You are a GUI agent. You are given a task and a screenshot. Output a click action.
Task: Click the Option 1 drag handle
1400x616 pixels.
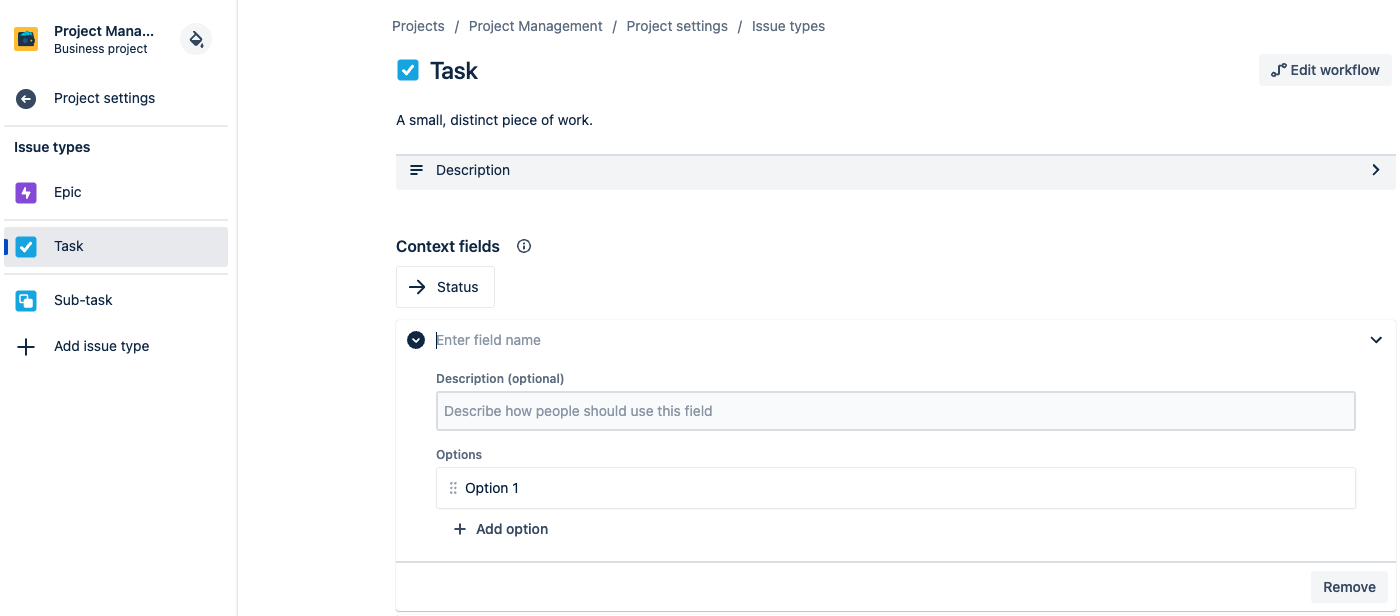click(x=452, y=488)
